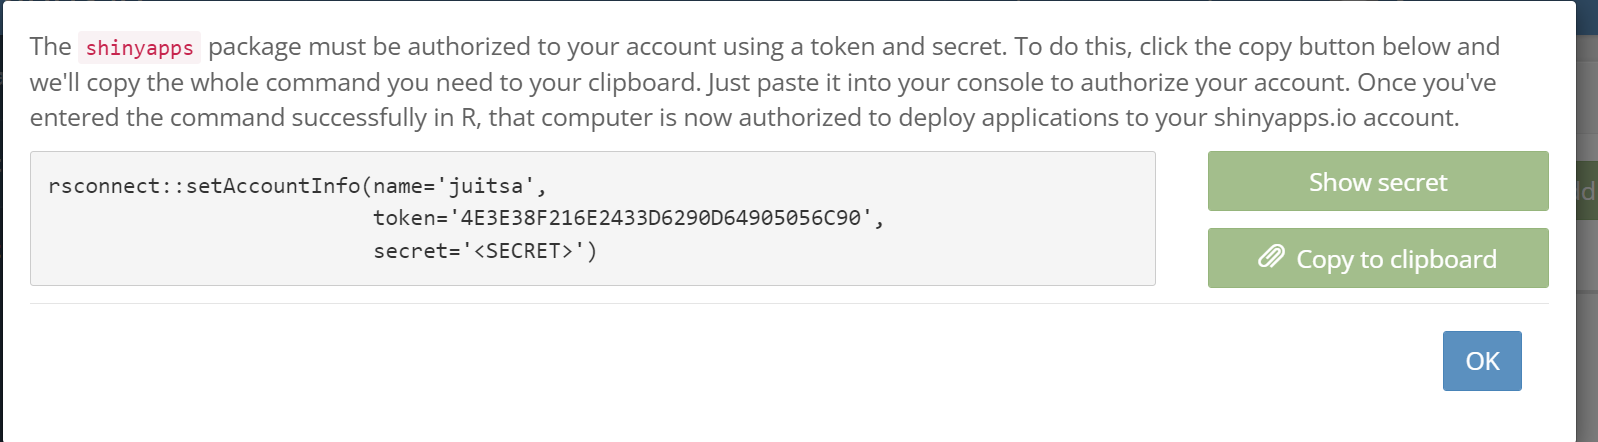Screen dimensions: 1598x442
Task: Click the instruction paragraph's first line
Action: [x=765, y=47]
